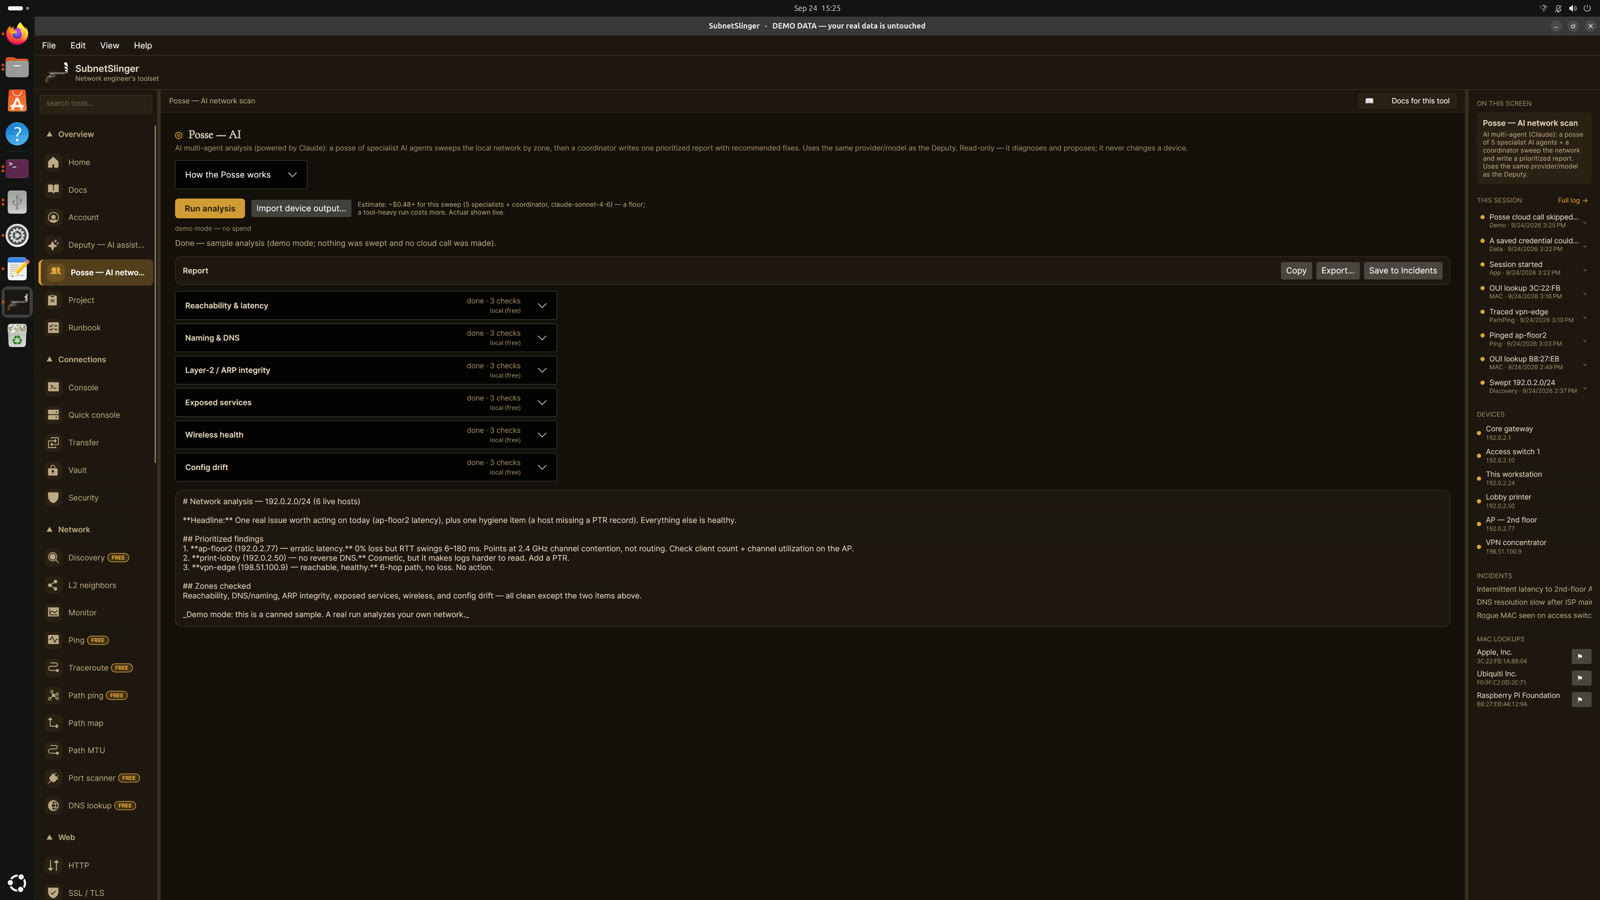The height and width of the screenshot is (900, 1600).
Task: Open the Vault lock icon
Action: [x=53, y=470]
